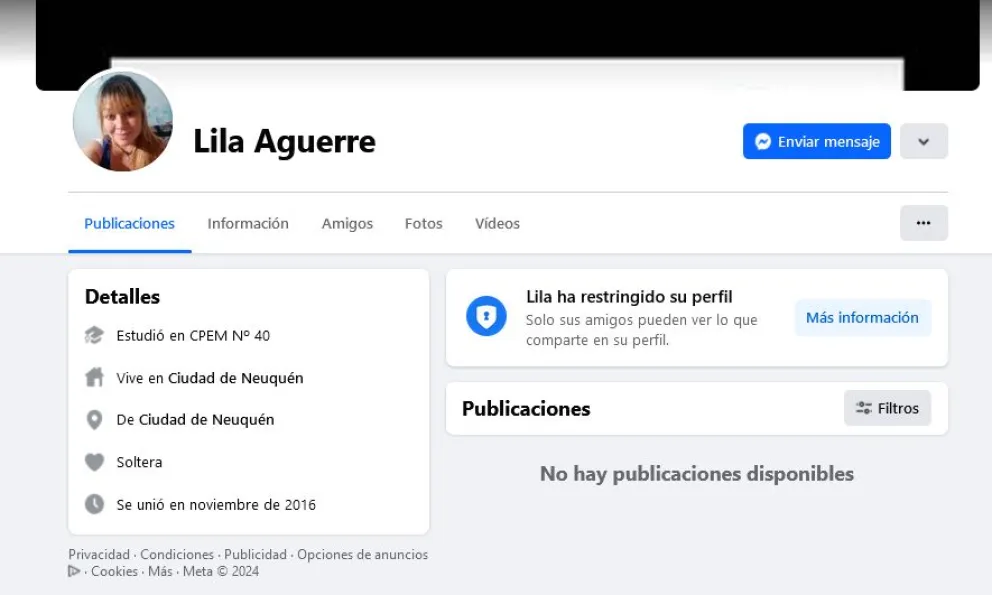992x595 pixels.
Task: Open the three-dots profile options menu
Action: tap(923, 222)
